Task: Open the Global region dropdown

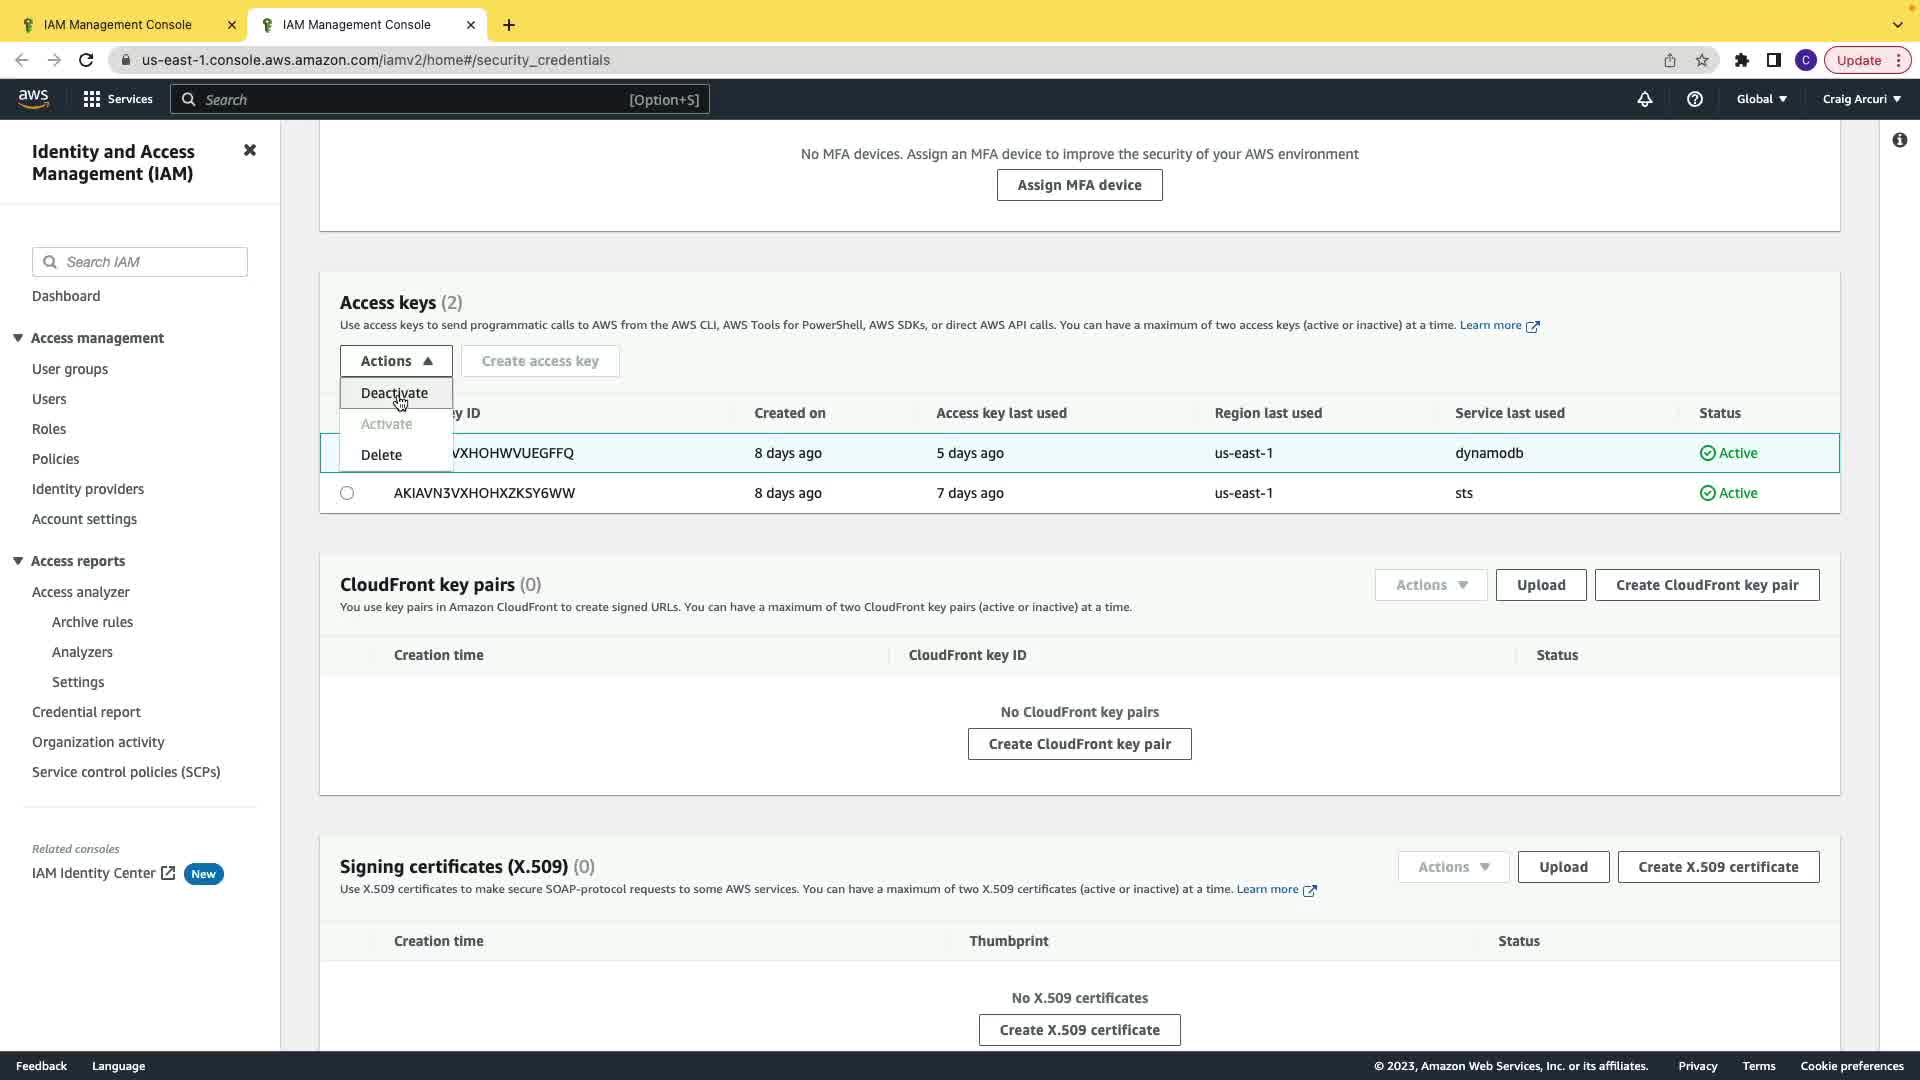Action: click(1761, 99)
